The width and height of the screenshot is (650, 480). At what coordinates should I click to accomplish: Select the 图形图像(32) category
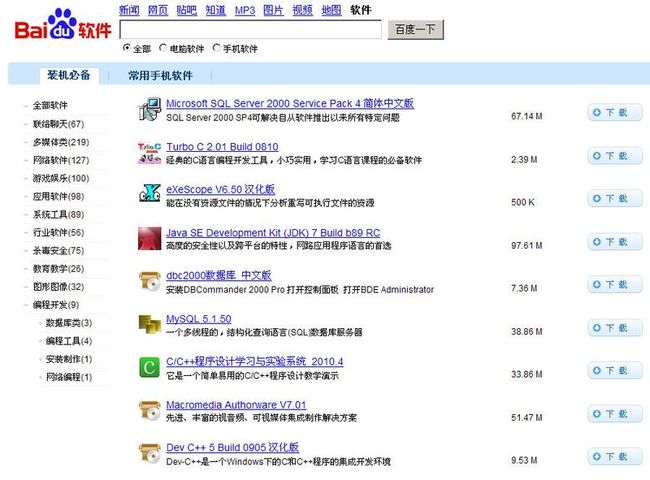tap(58, 287)
